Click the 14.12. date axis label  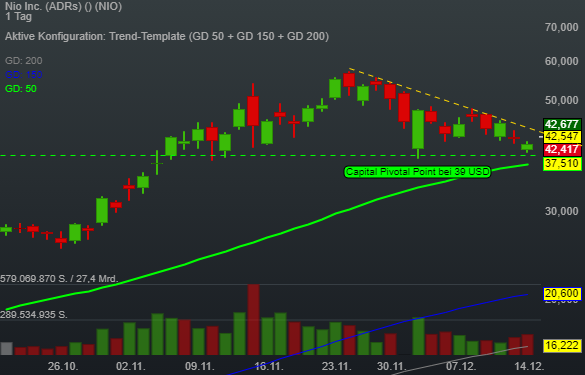coord(529,366)
